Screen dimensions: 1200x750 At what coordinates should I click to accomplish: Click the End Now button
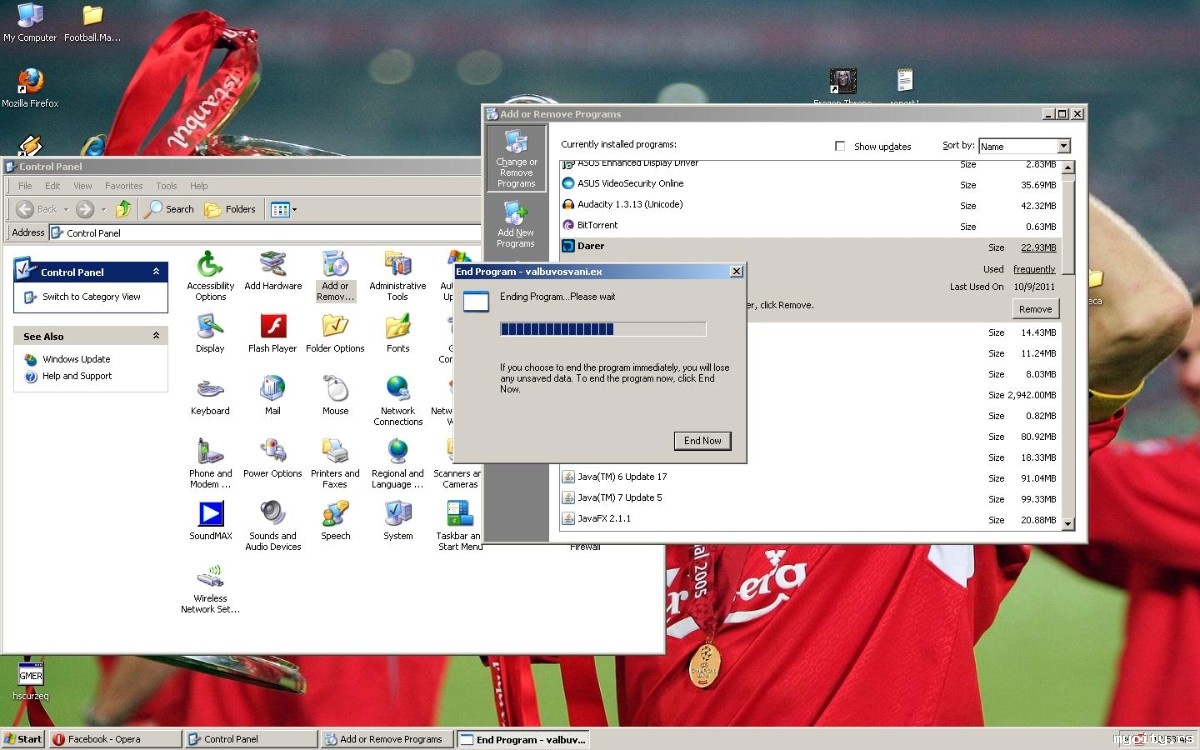(702, 440)
